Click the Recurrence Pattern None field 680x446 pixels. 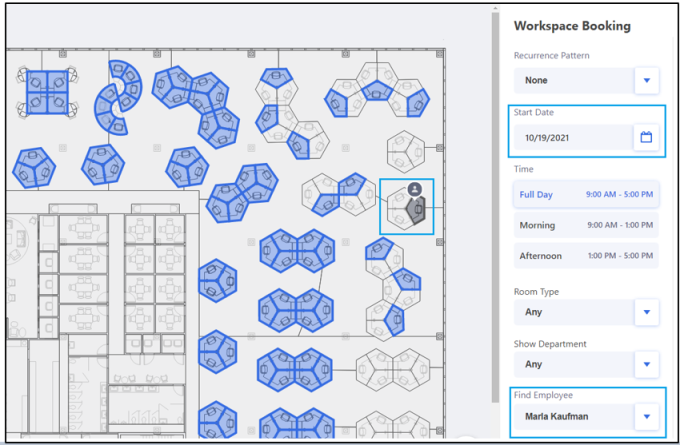click(574, 80)
